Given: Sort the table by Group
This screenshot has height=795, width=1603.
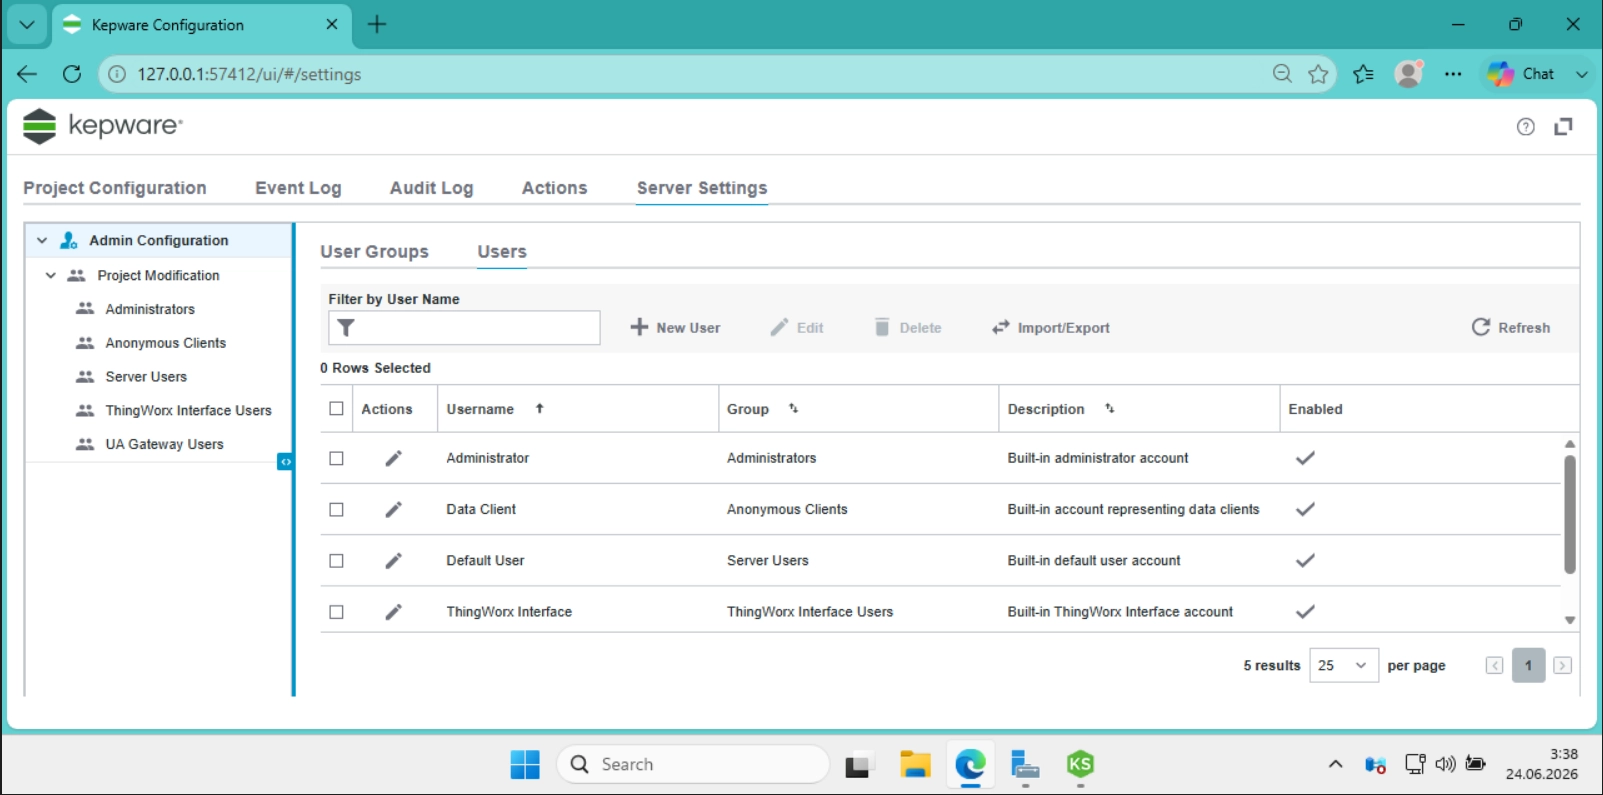Looking at the screenshot, I should 793,409.
